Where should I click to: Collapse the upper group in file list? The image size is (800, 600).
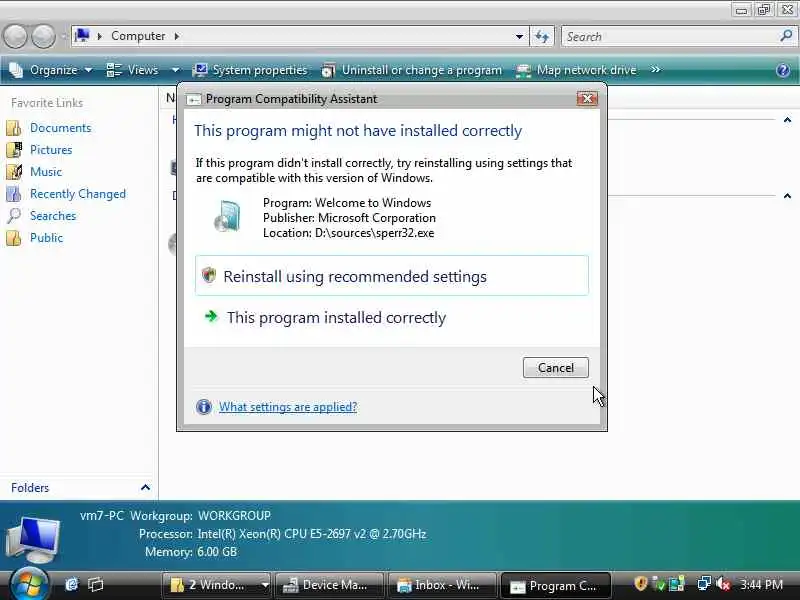[787, 120]
